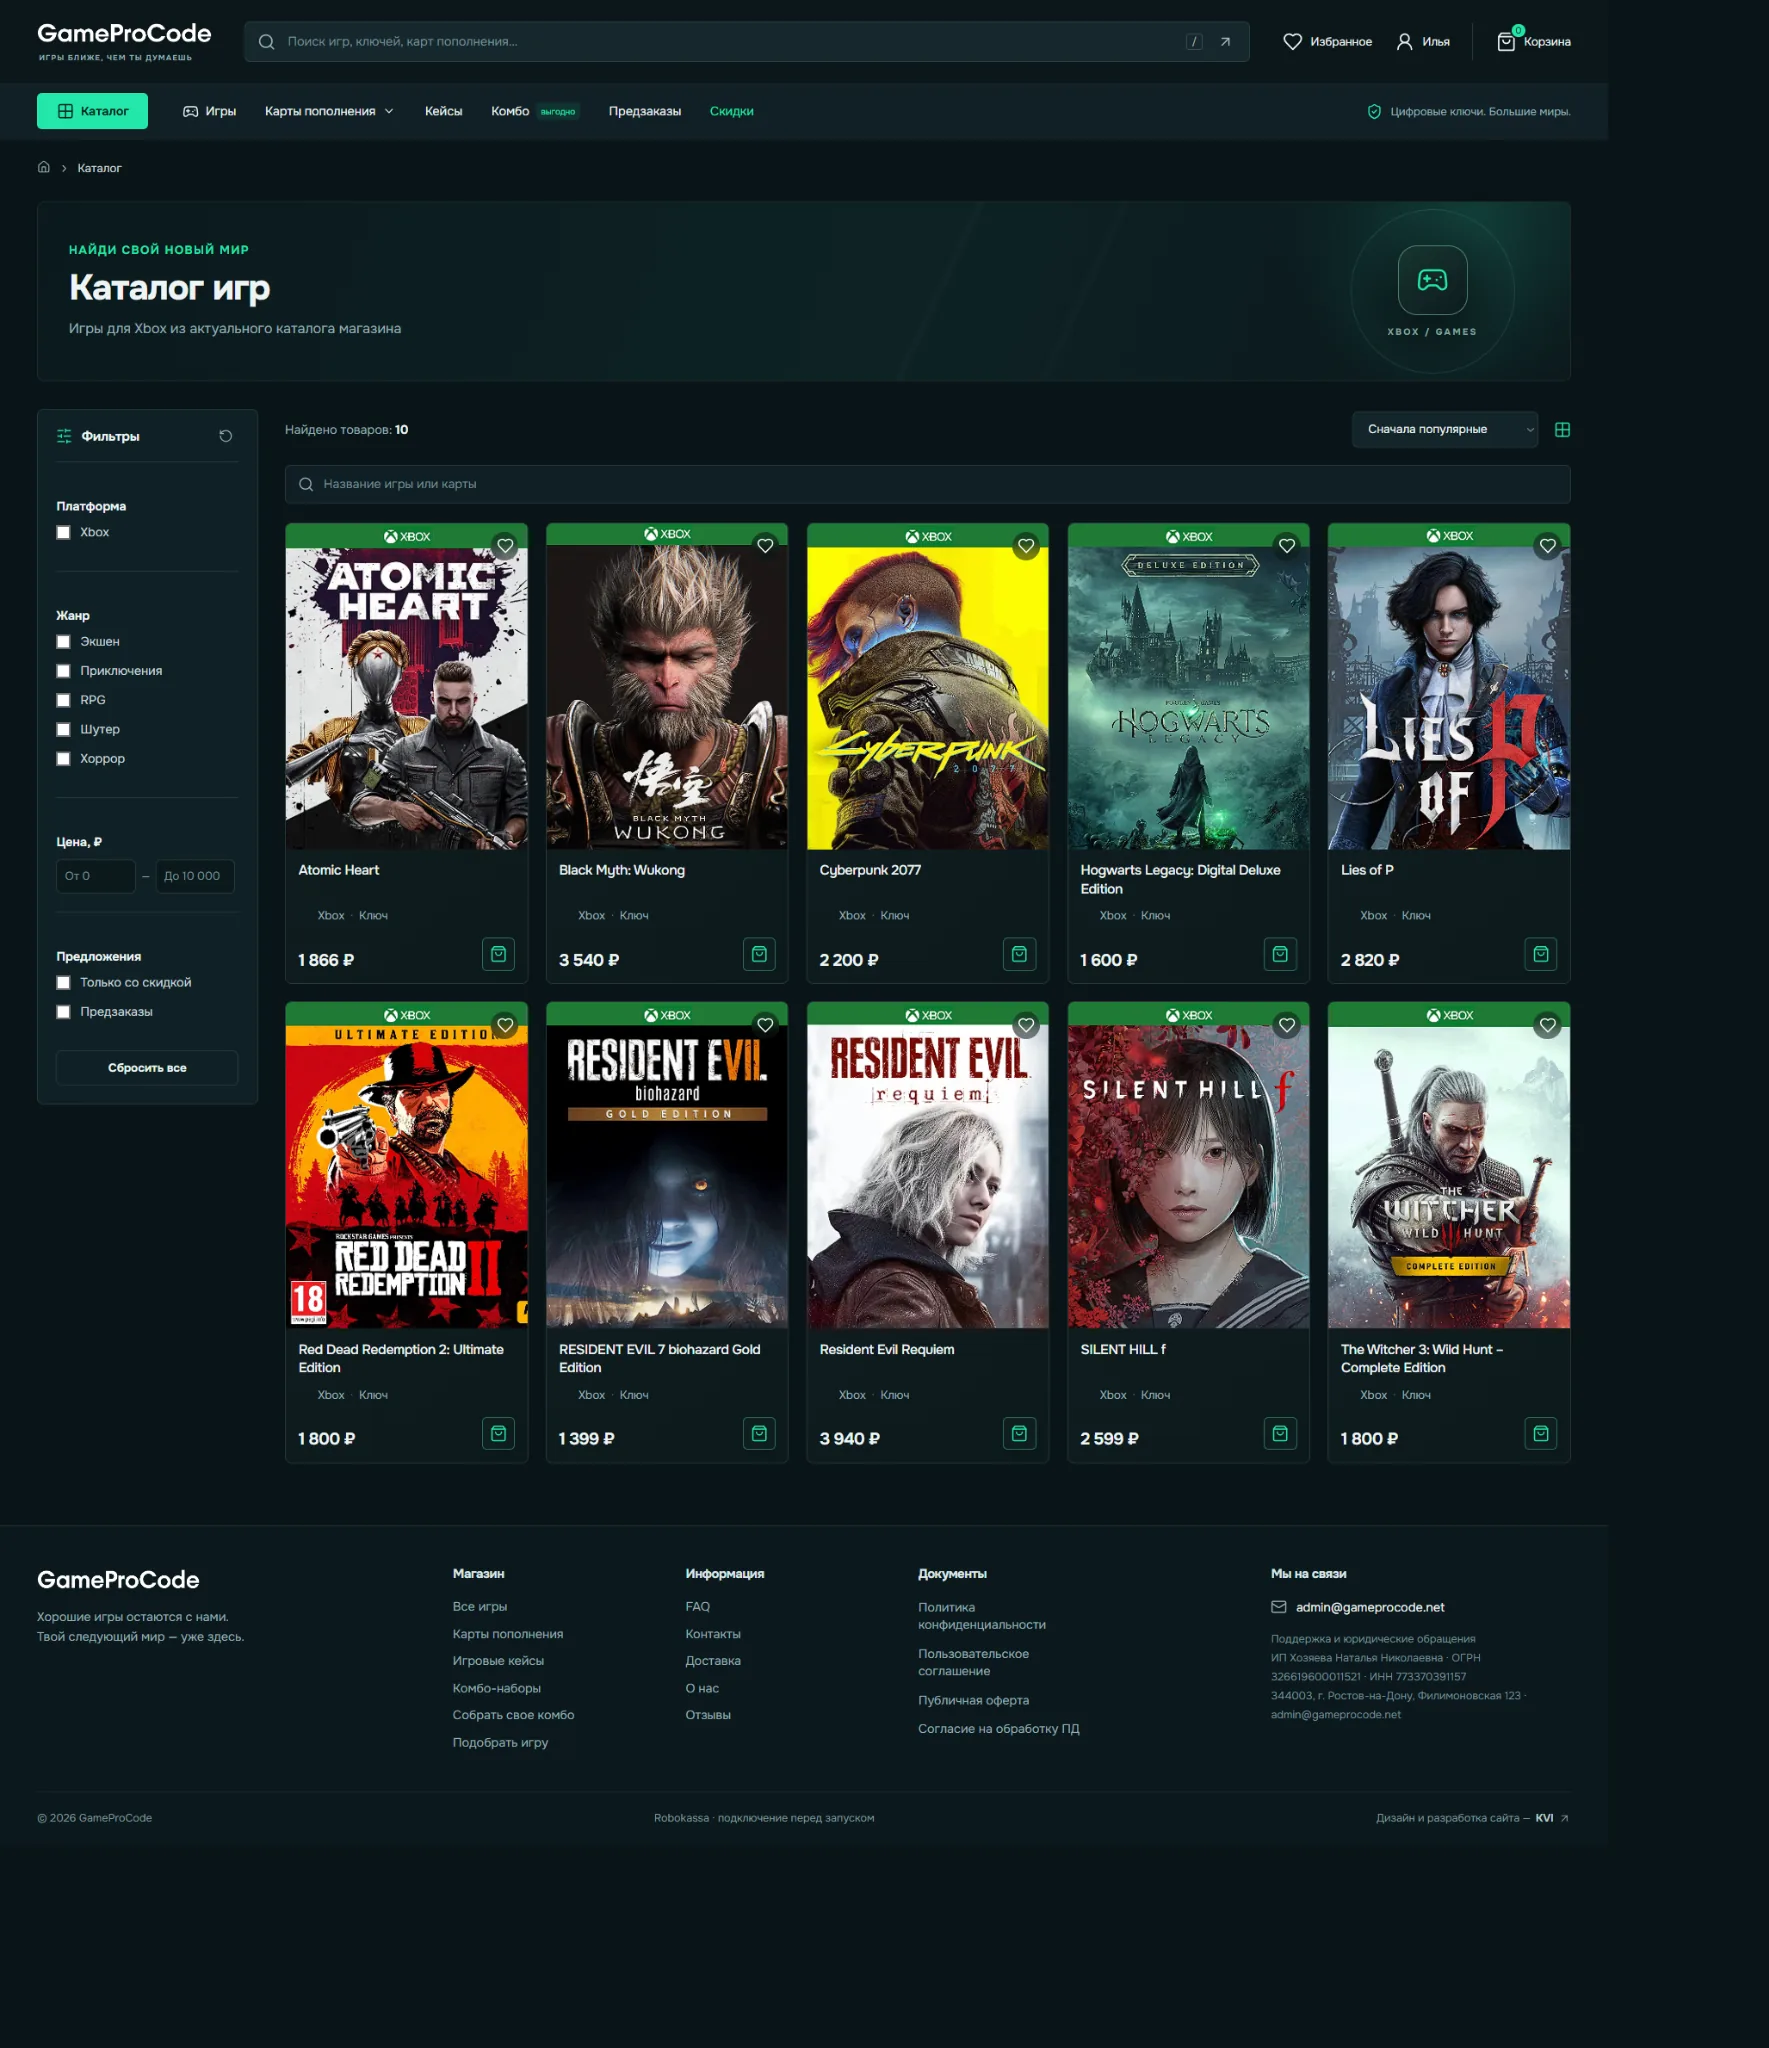Click the admin@gameprocode.net email link
Screen dimensions: 1769x2048
point(1370,1607)
